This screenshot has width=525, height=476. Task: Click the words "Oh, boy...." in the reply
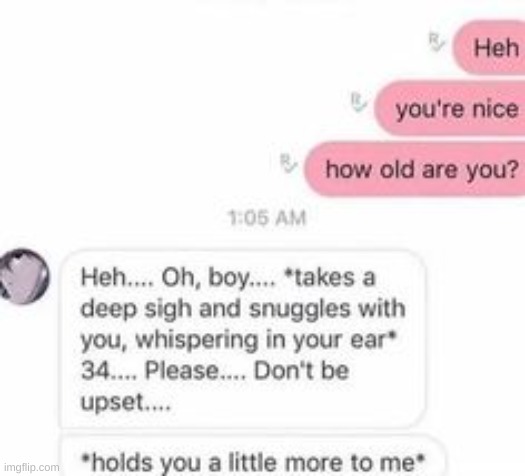point(219,278)
